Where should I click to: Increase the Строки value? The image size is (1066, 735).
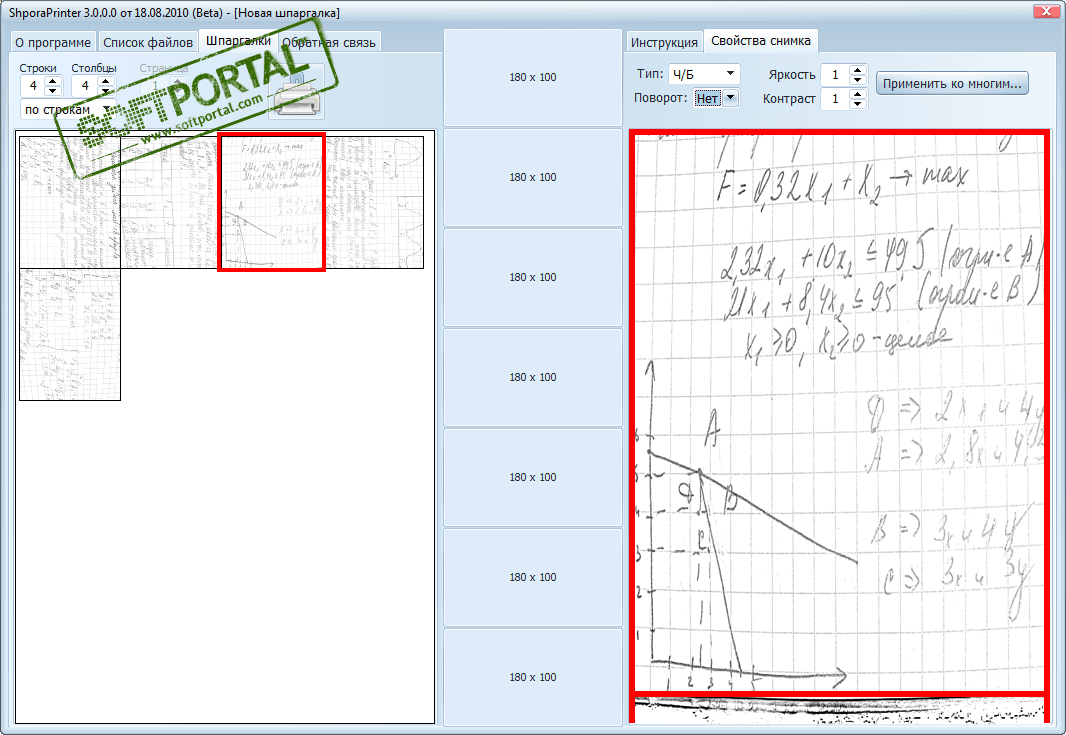pos(53,81)
